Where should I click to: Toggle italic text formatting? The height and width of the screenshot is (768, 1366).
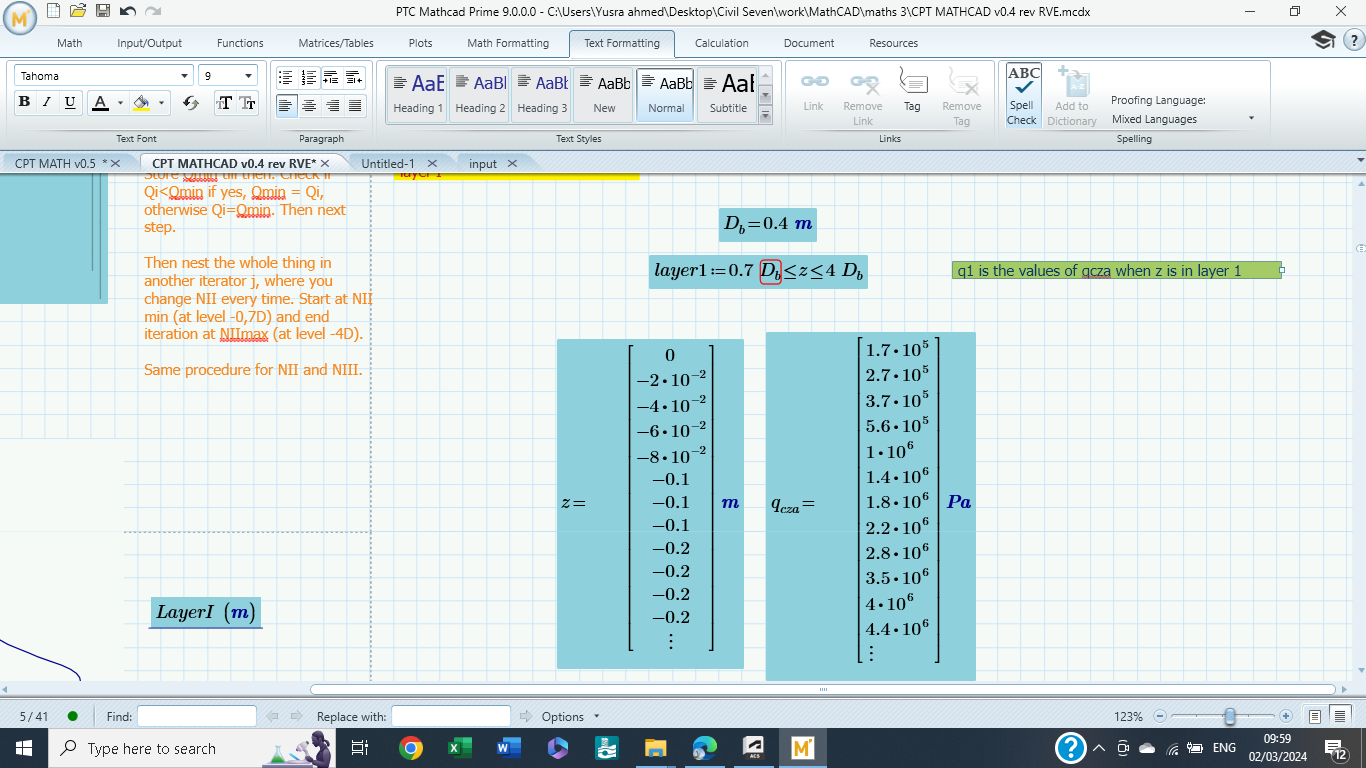[46, 103]
